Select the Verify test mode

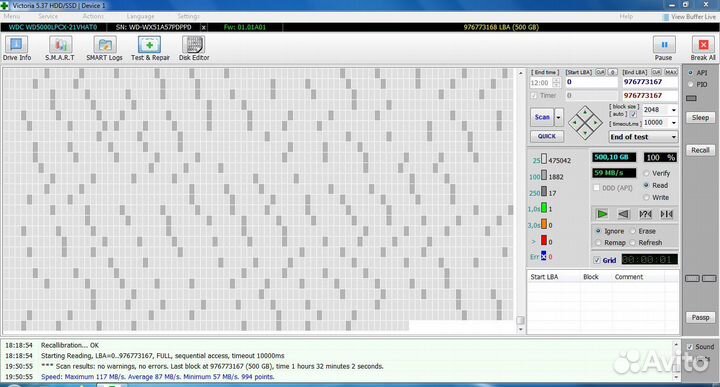pyautogui.click(x=646, y=173)
